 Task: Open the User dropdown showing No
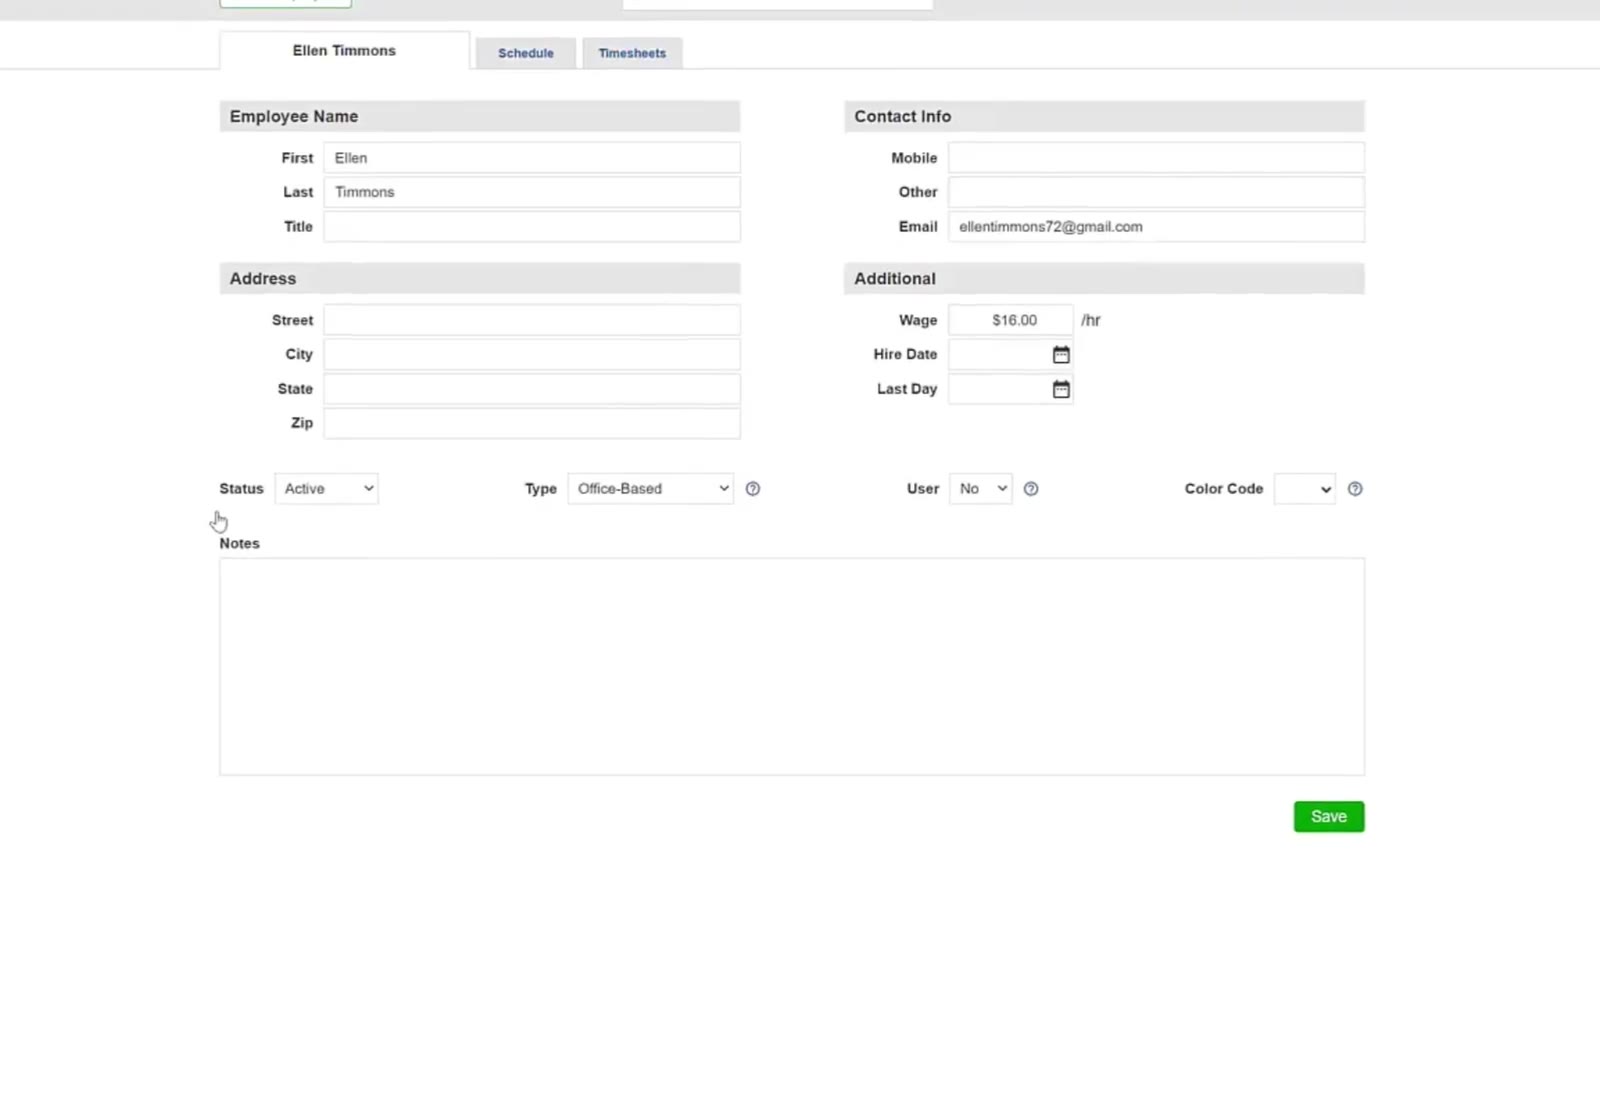tap(981, 489)
